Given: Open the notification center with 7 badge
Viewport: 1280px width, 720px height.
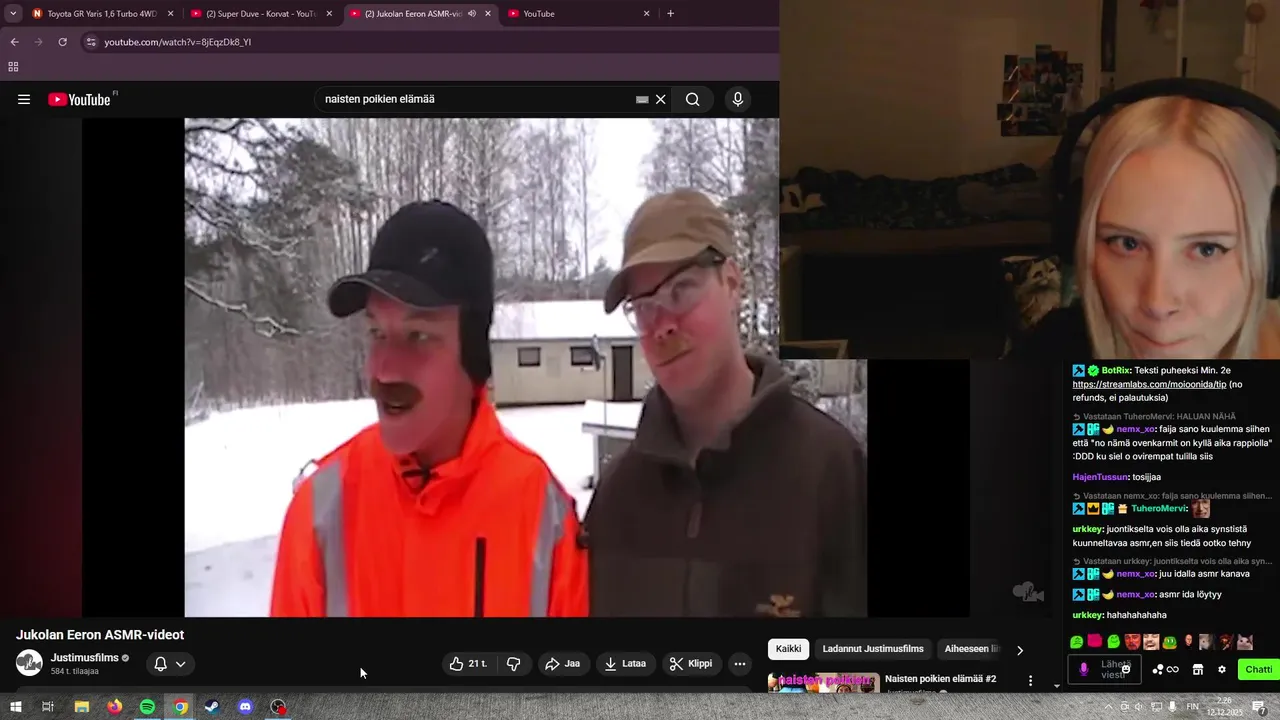Looking at the screenshot, I should tap(1260, 707).
